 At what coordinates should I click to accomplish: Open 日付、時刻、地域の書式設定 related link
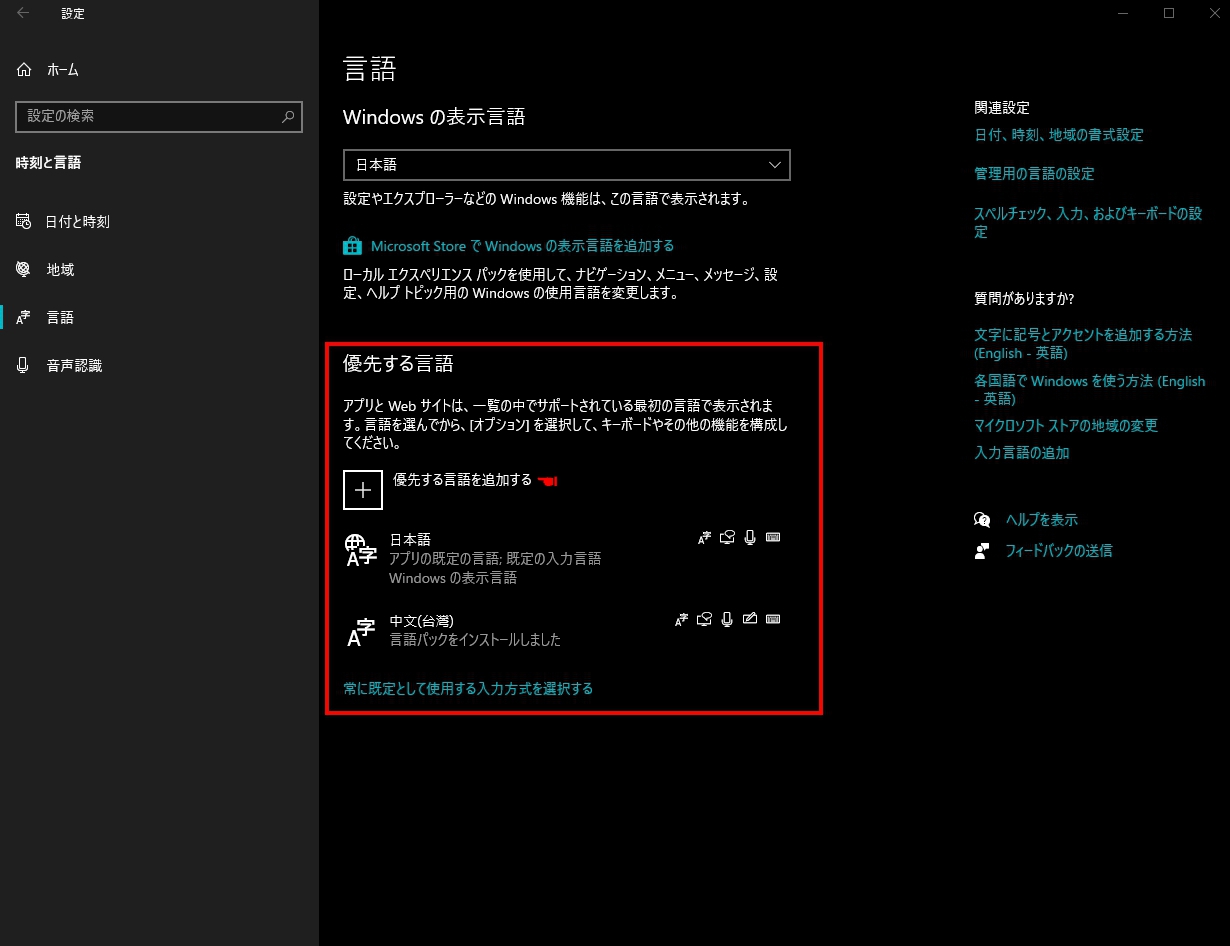(1059, 135)
